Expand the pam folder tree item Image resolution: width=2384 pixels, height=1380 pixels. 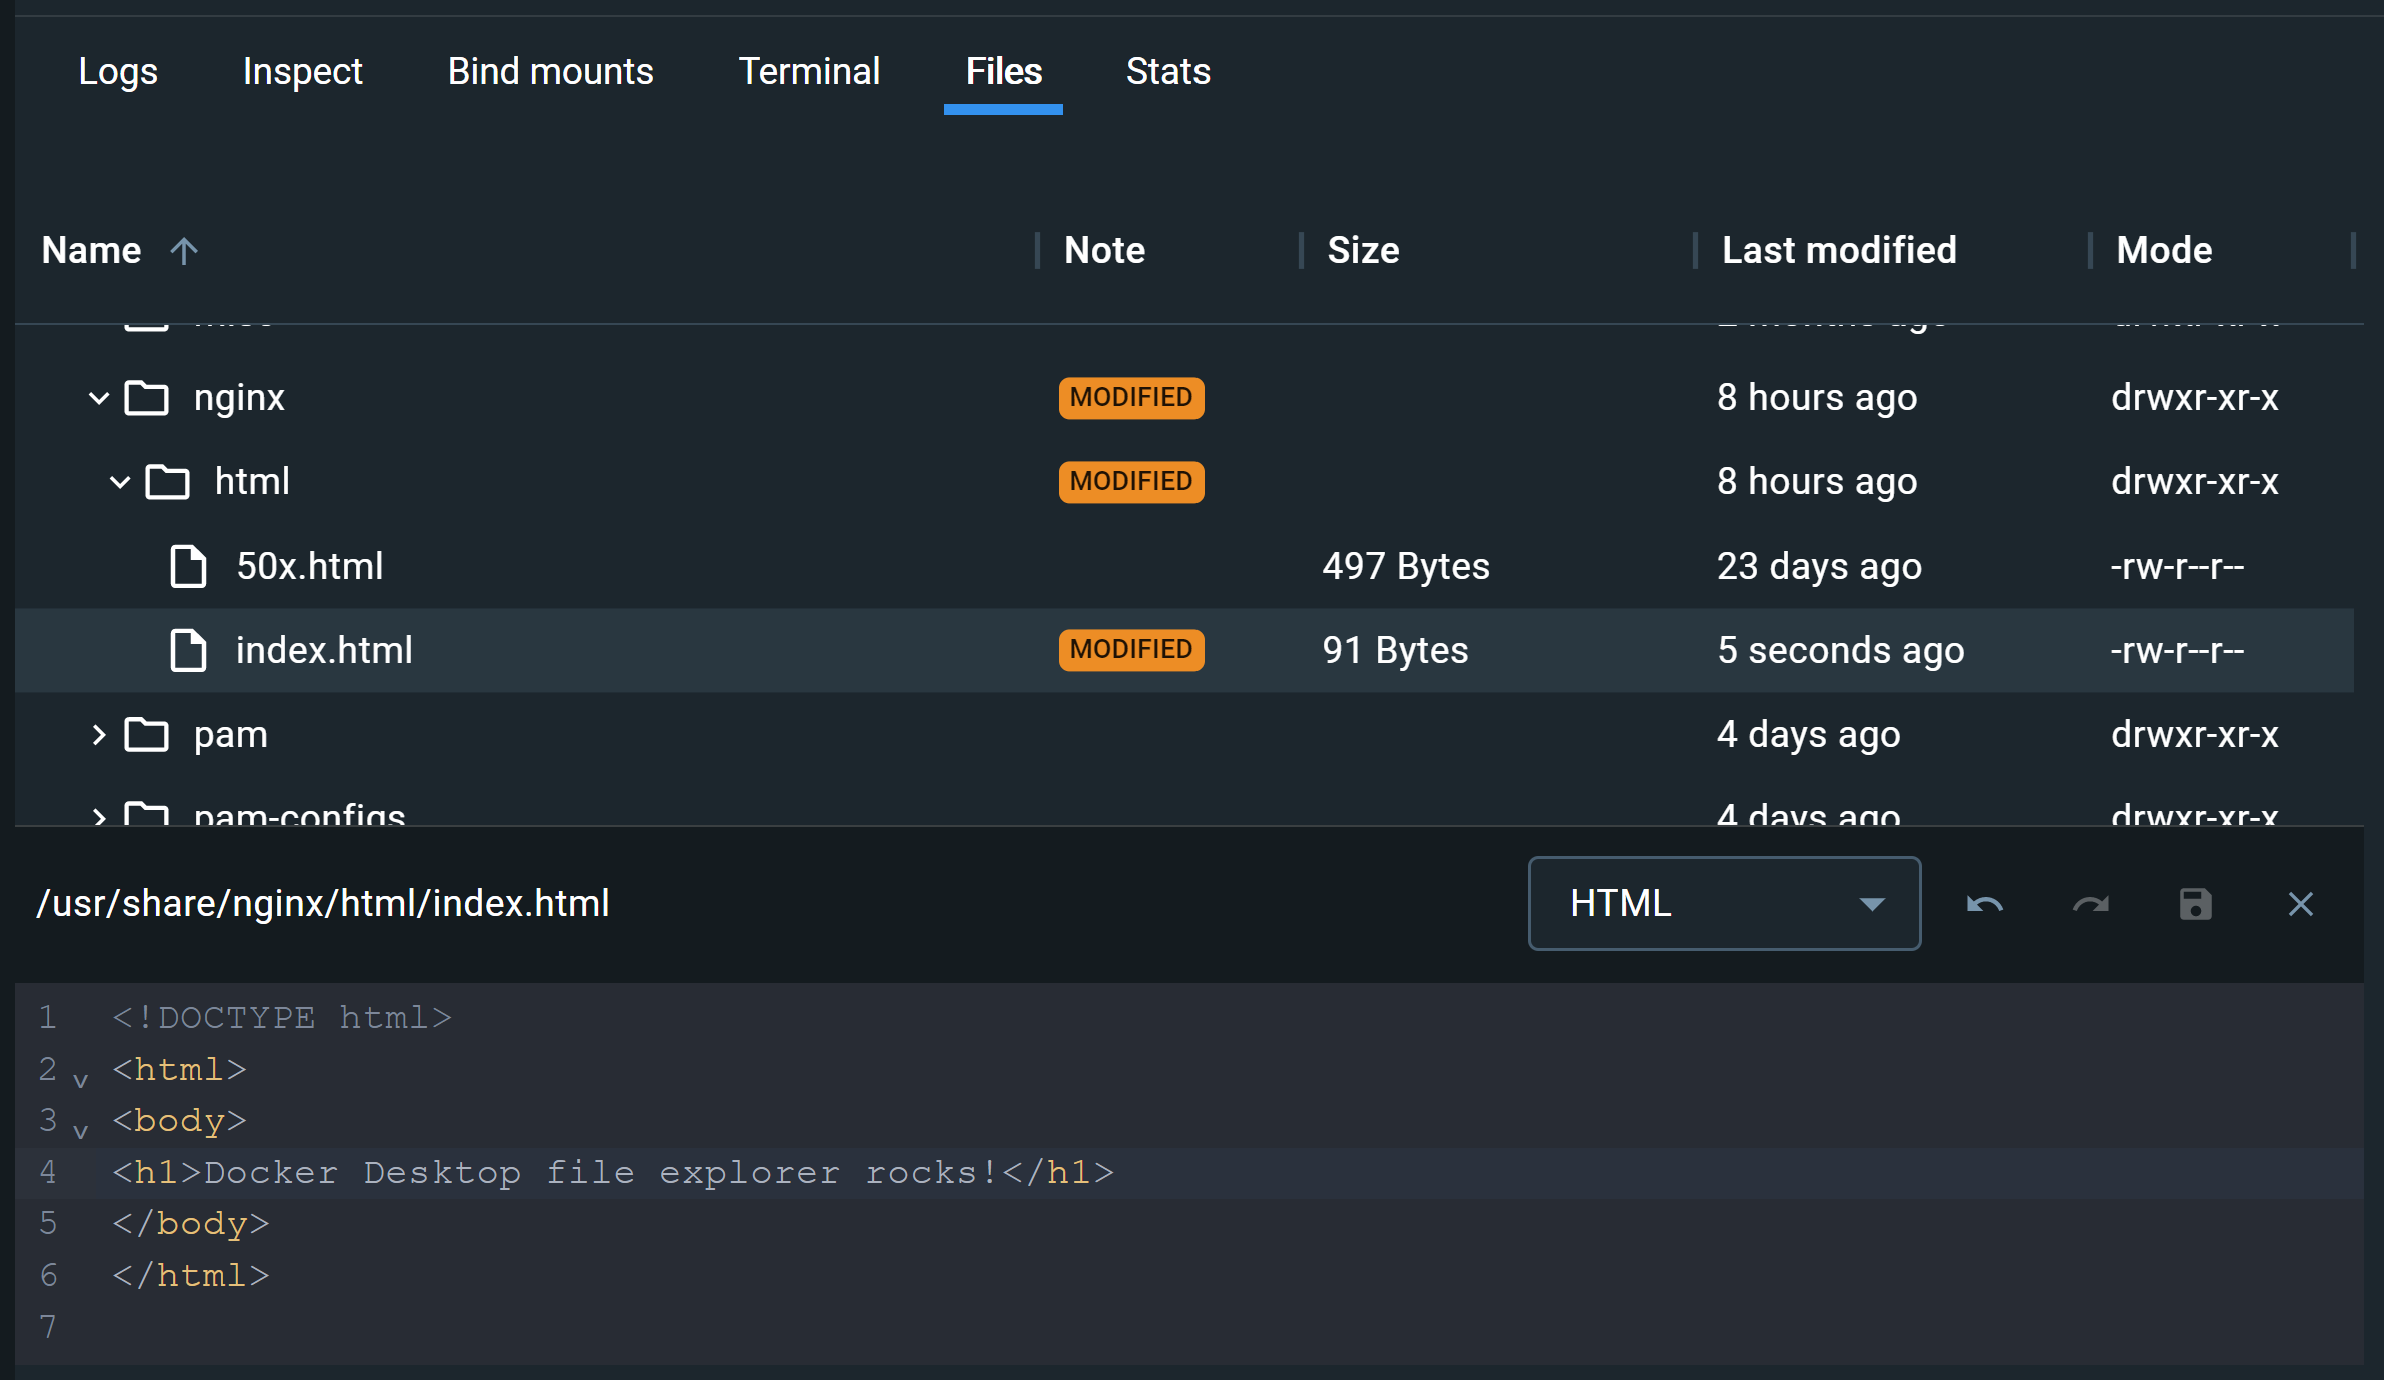pyautogui.click(x=102, y=734)
